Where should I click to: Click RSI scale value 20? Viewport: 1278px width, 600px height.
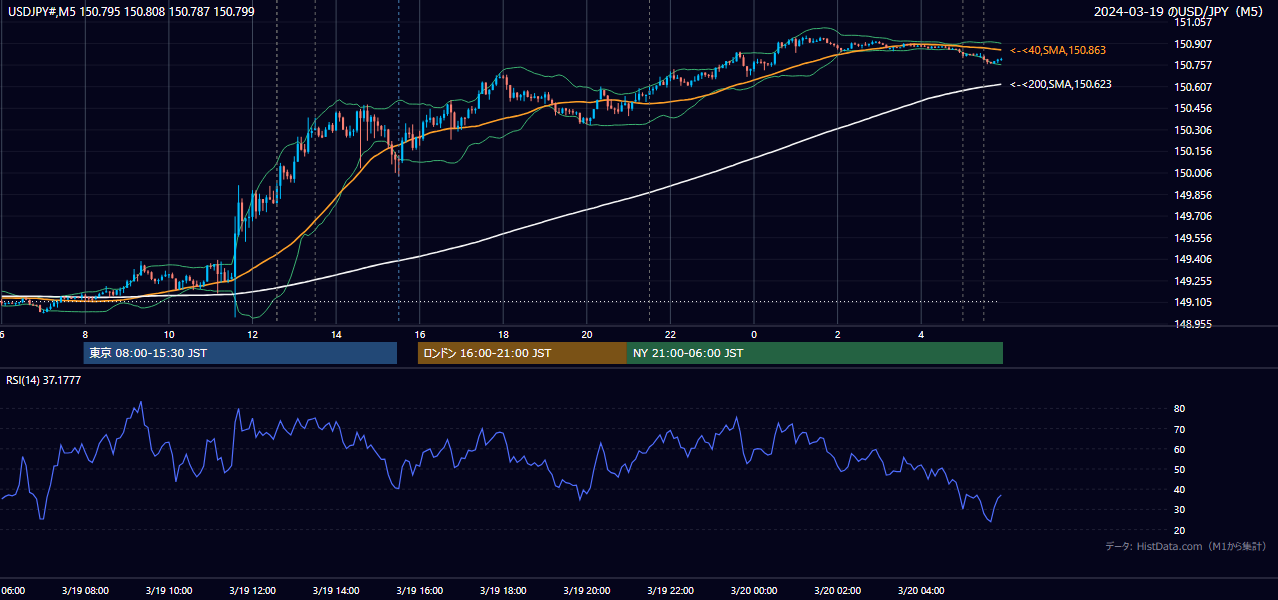1179,531
